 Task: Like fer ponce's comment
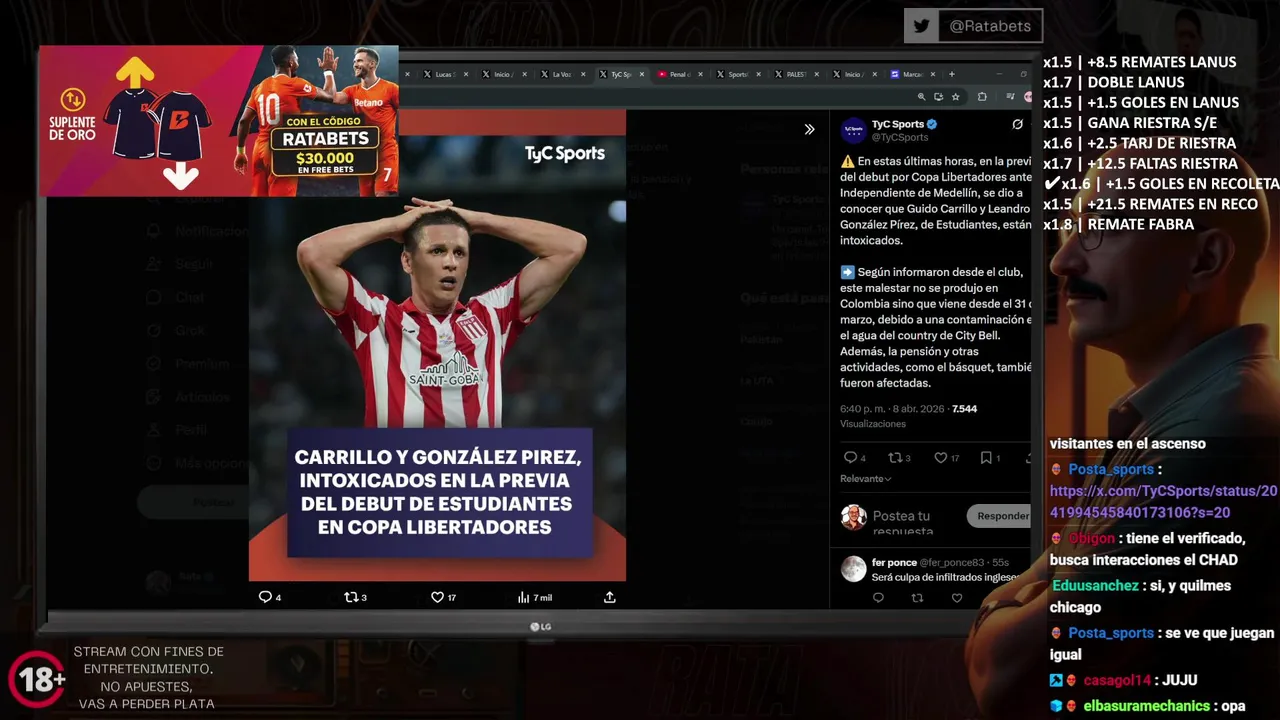[957, 598]
